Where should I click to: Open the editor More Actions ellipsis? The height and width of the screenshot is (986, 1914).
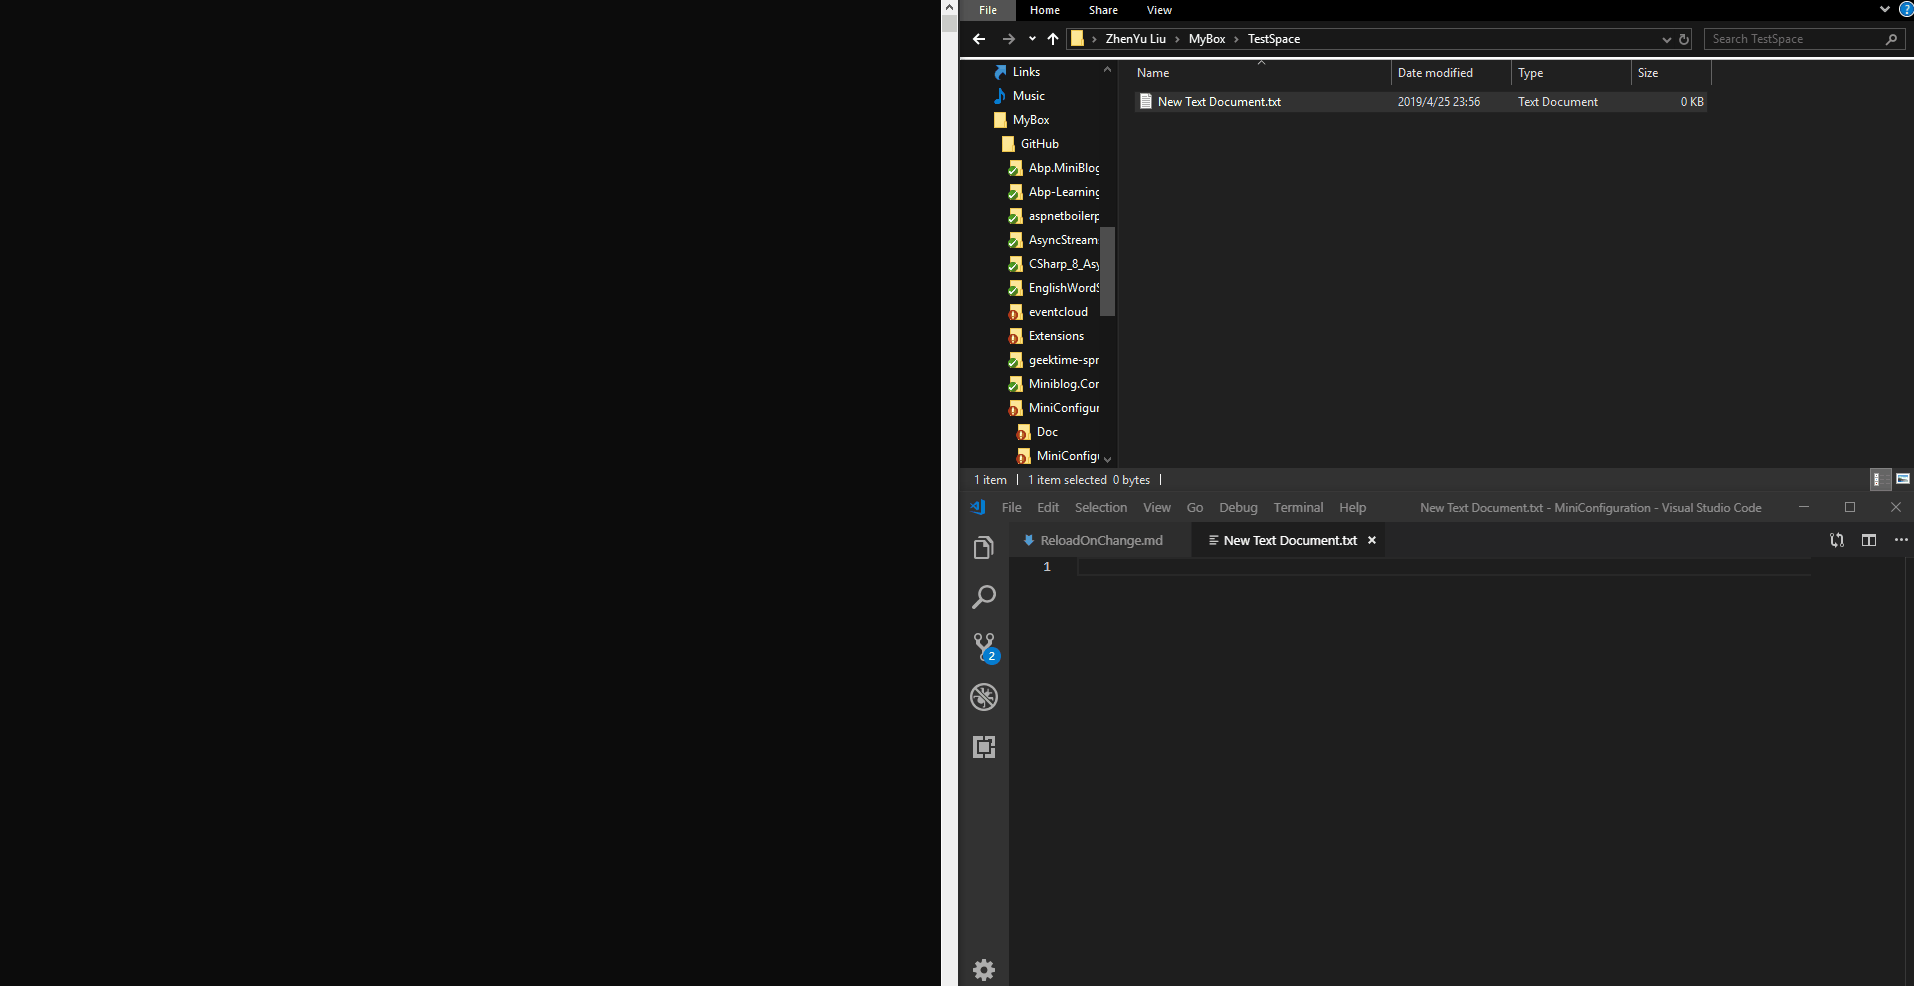pos(1901,540)
